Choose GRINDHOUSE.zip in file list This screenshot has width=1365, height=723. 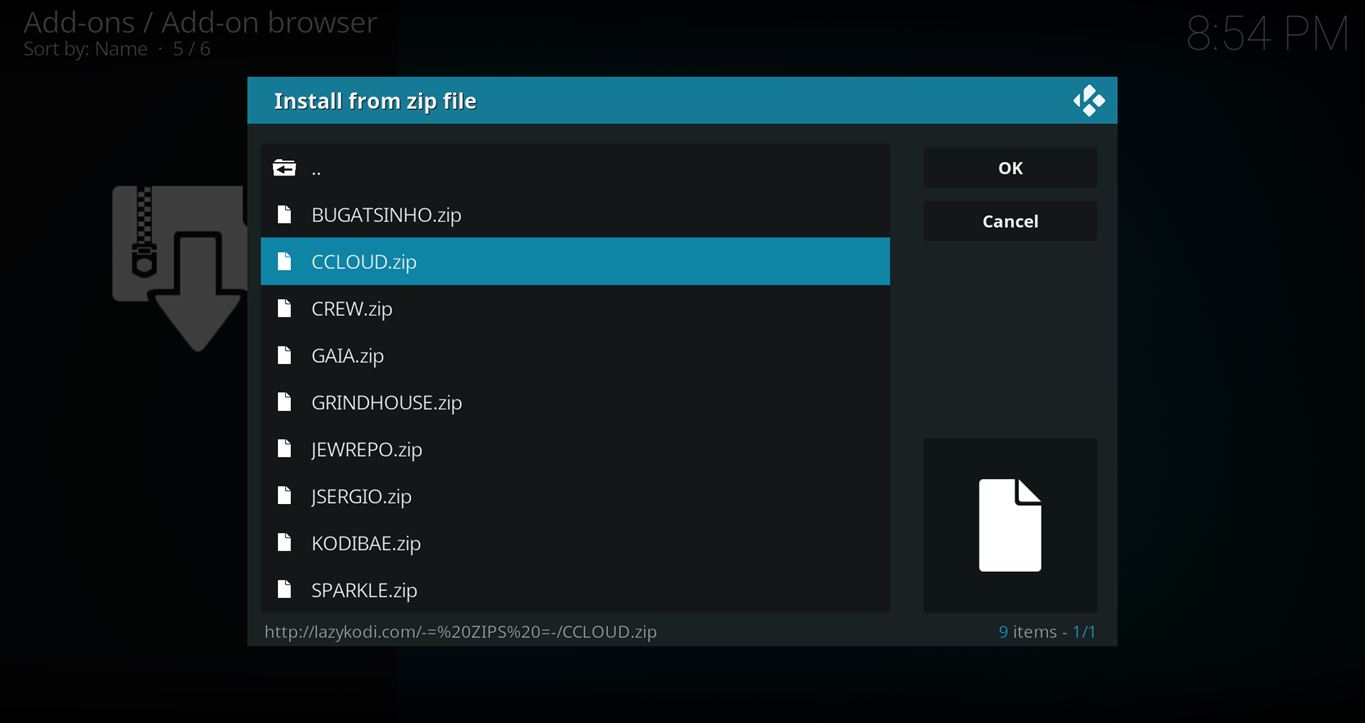point(386,403)
